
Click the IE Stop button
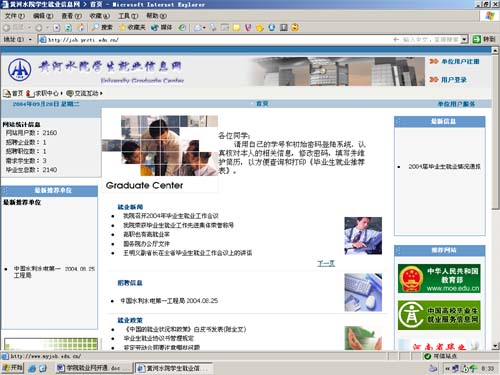[x=56, y=28]
